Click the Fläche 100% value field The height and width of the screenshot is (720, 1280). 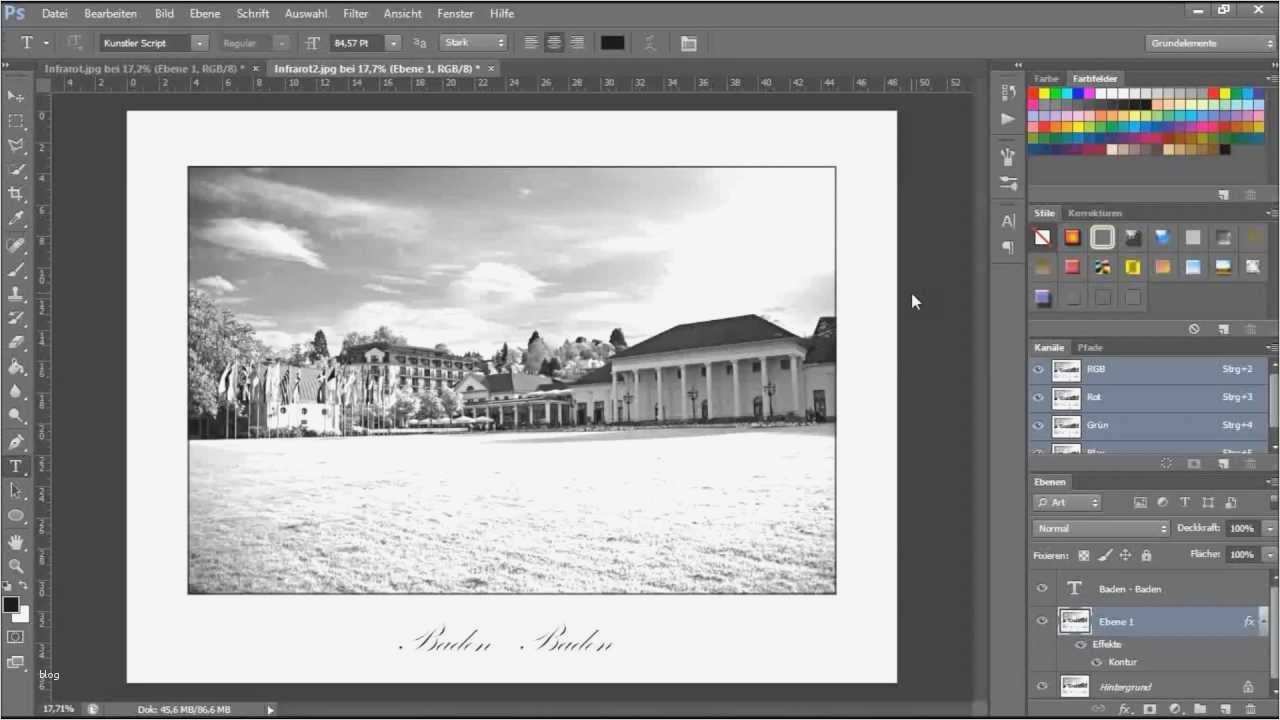tap(1241, 554)
